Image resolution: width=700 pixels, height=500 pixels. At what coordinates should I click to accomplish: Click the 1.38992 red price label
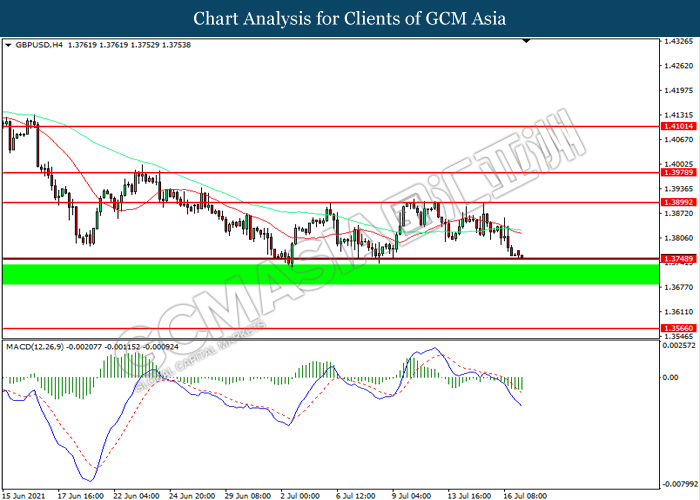(x=679, y=202)
